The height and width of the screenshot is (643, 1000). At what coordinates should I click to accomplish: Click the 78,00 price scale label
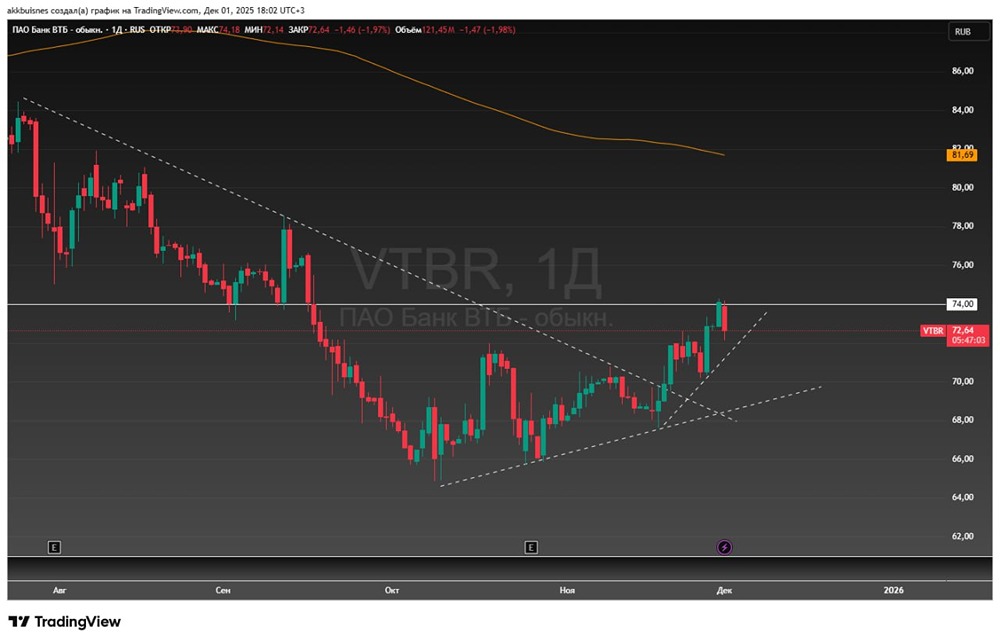point(962,226)
